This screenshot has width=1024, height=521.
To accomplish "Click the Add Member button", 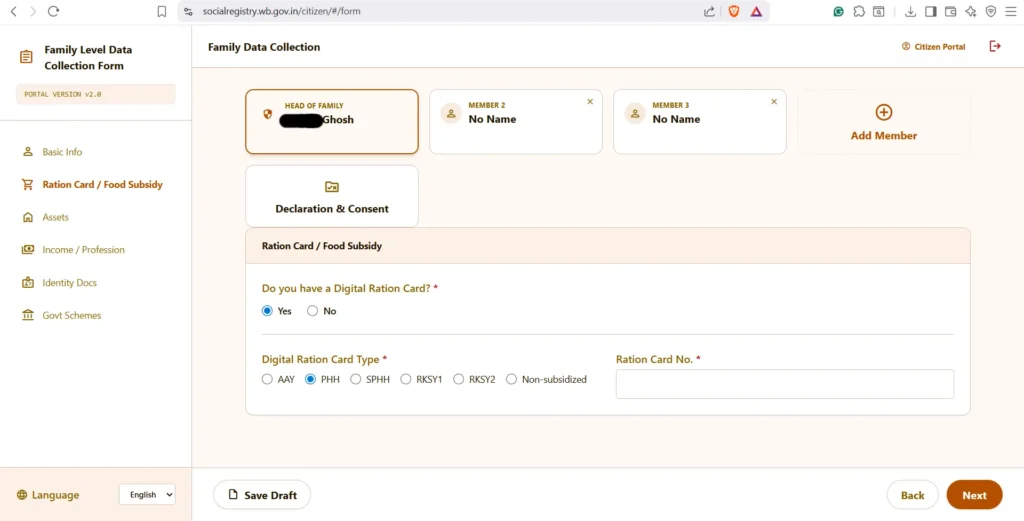I will click(884, 121).
